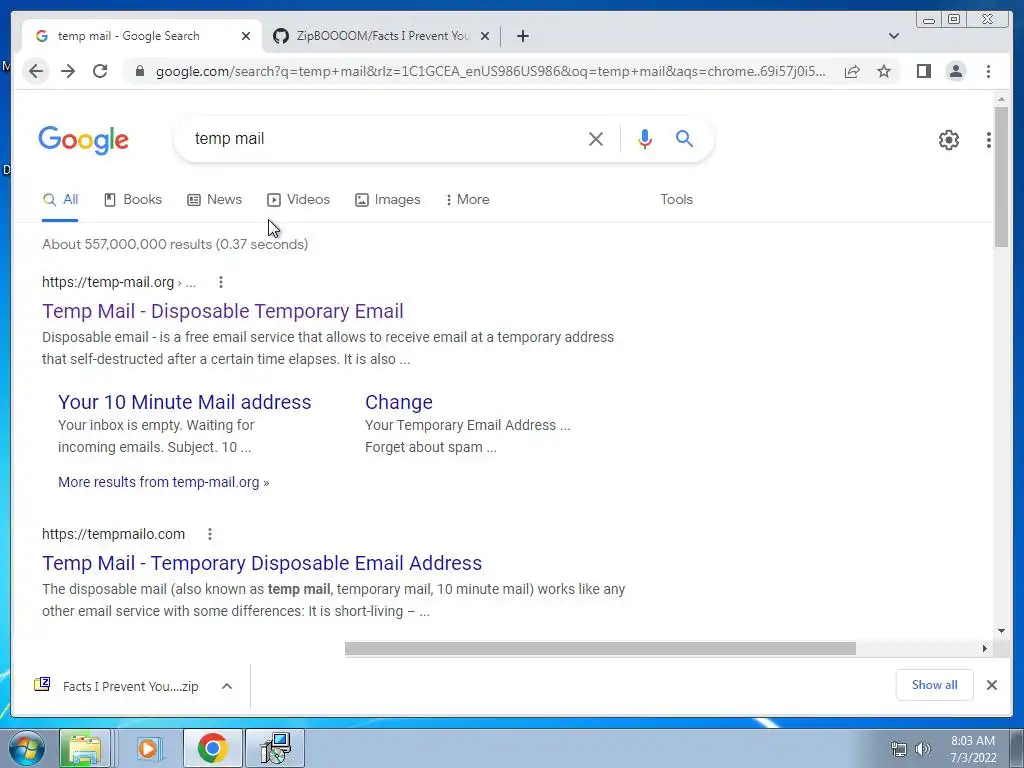Screen dimensions: 1024x768
Task: Share this page from the address bar
Action: (x=852, y=71)
